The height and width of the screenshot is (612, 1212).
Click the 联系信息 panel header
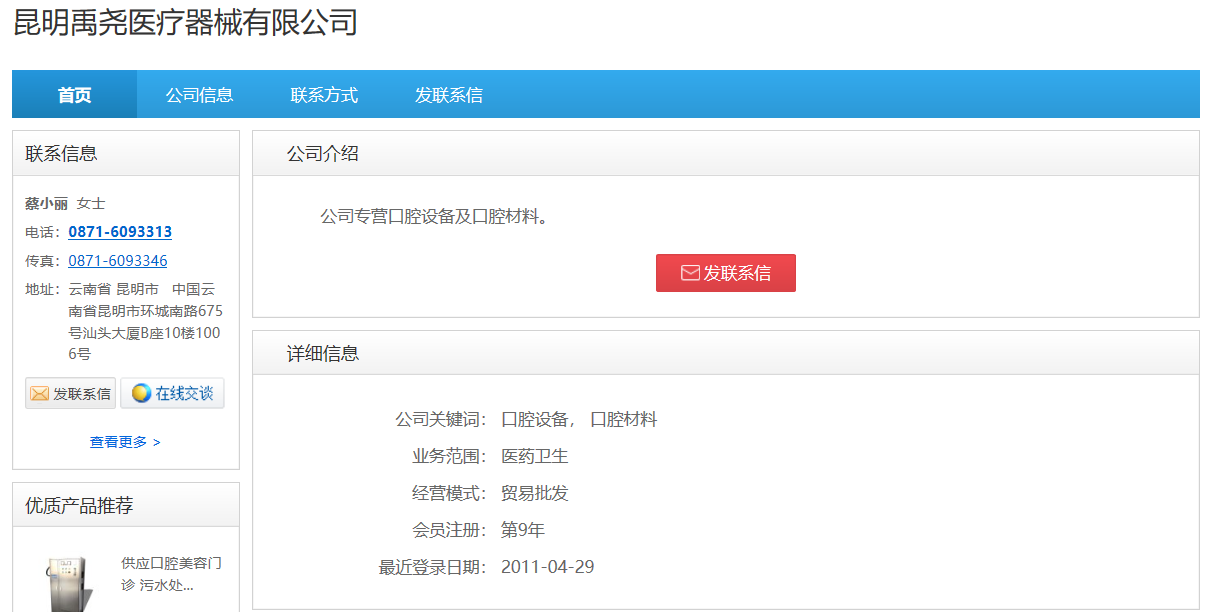point(126,153)
